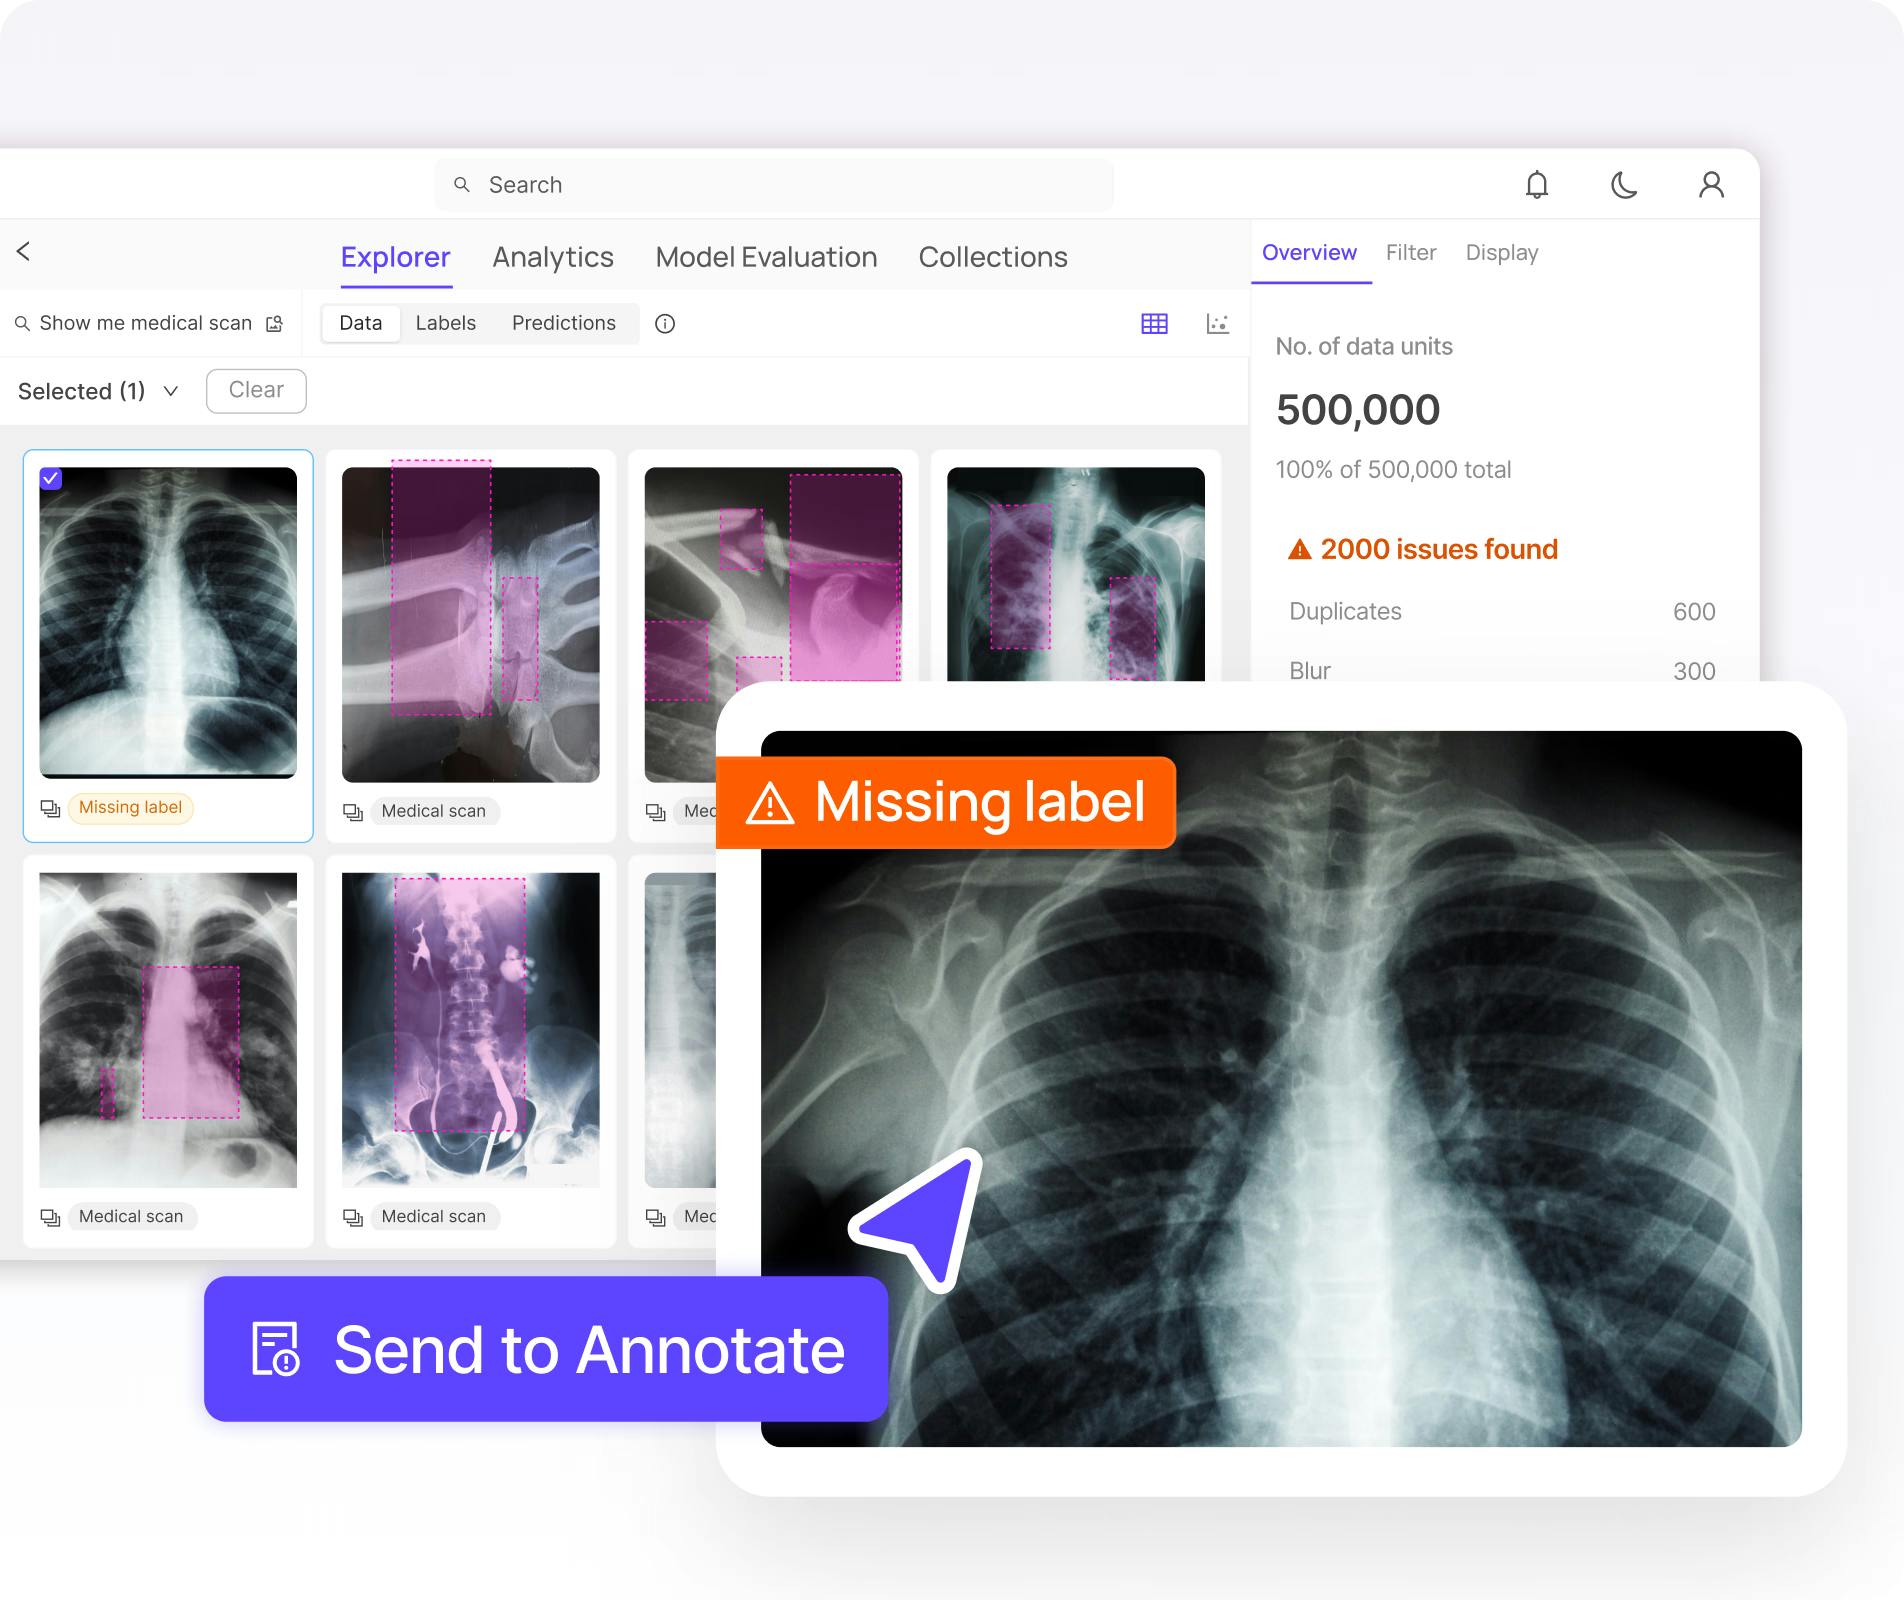Switch to the scatter plot view icon
The width and height of the screenshot is (1904, 1600).
tap(1217, 324)
